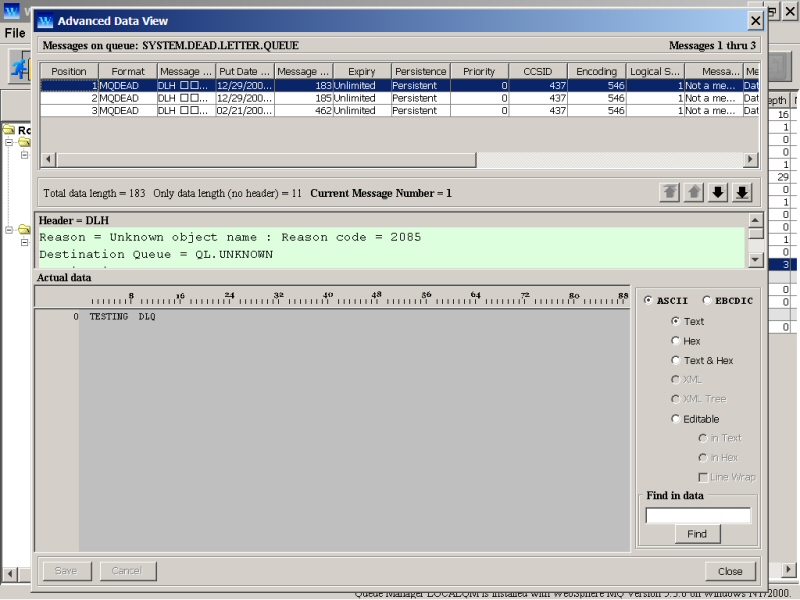800x600 pixels.
Task: Click the Advanced Data View title icon
Action: click(x=45, y=21)
